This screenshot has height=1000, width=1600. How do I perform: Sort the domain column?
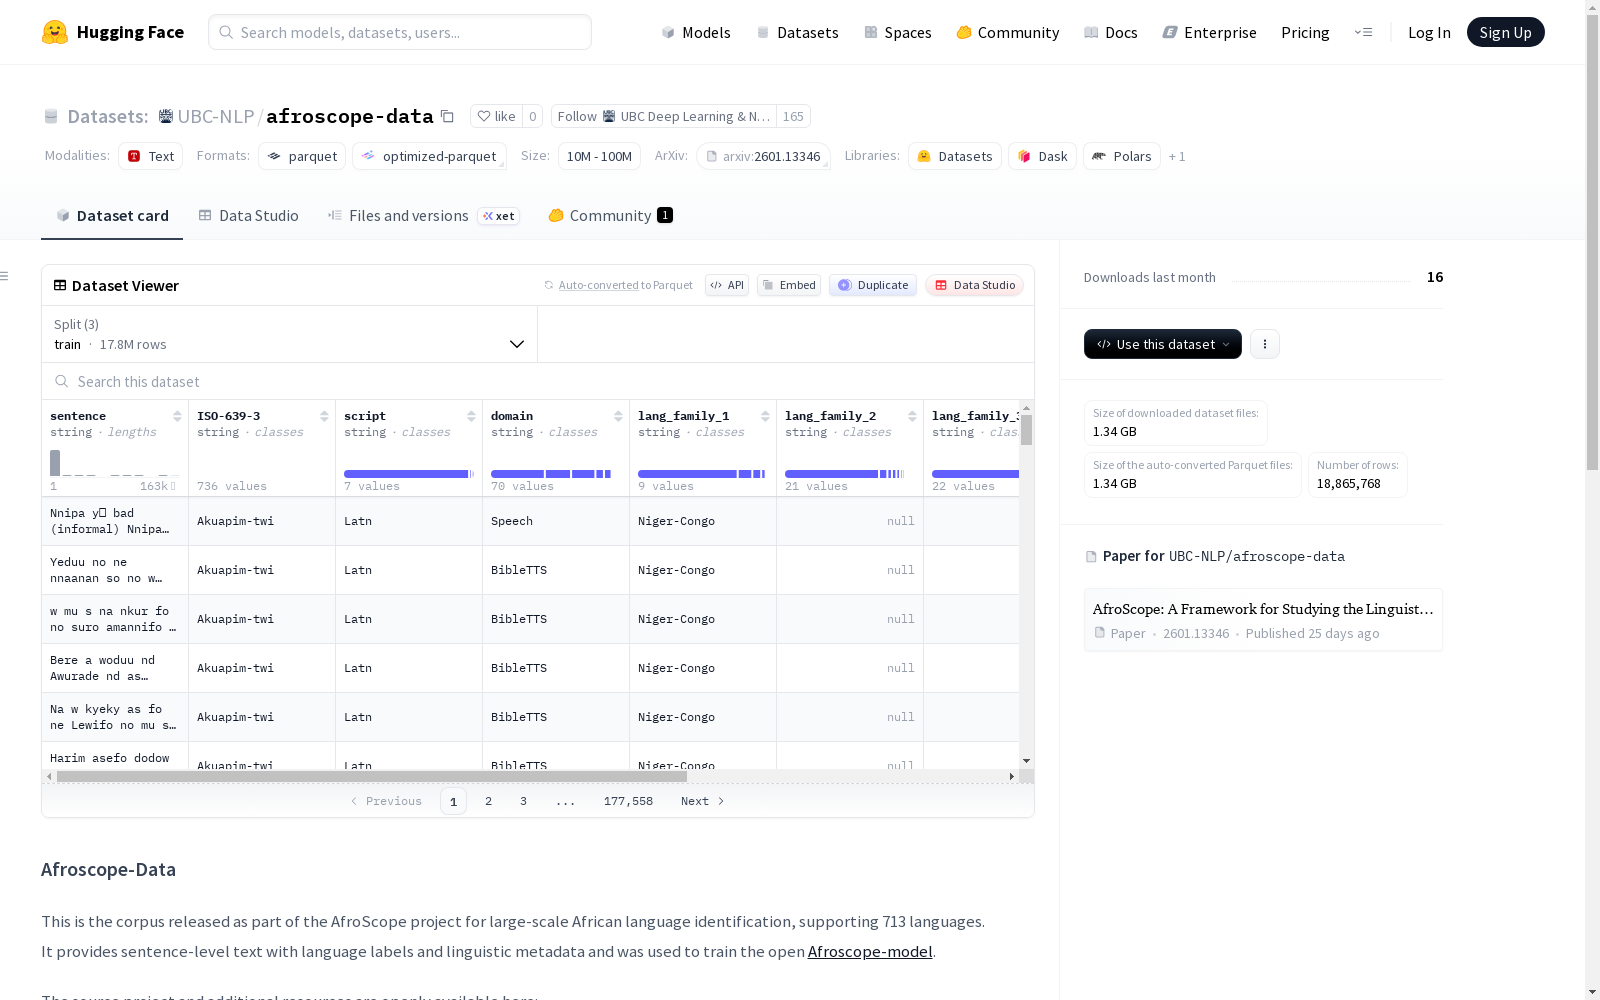click(x=618, y=416)
